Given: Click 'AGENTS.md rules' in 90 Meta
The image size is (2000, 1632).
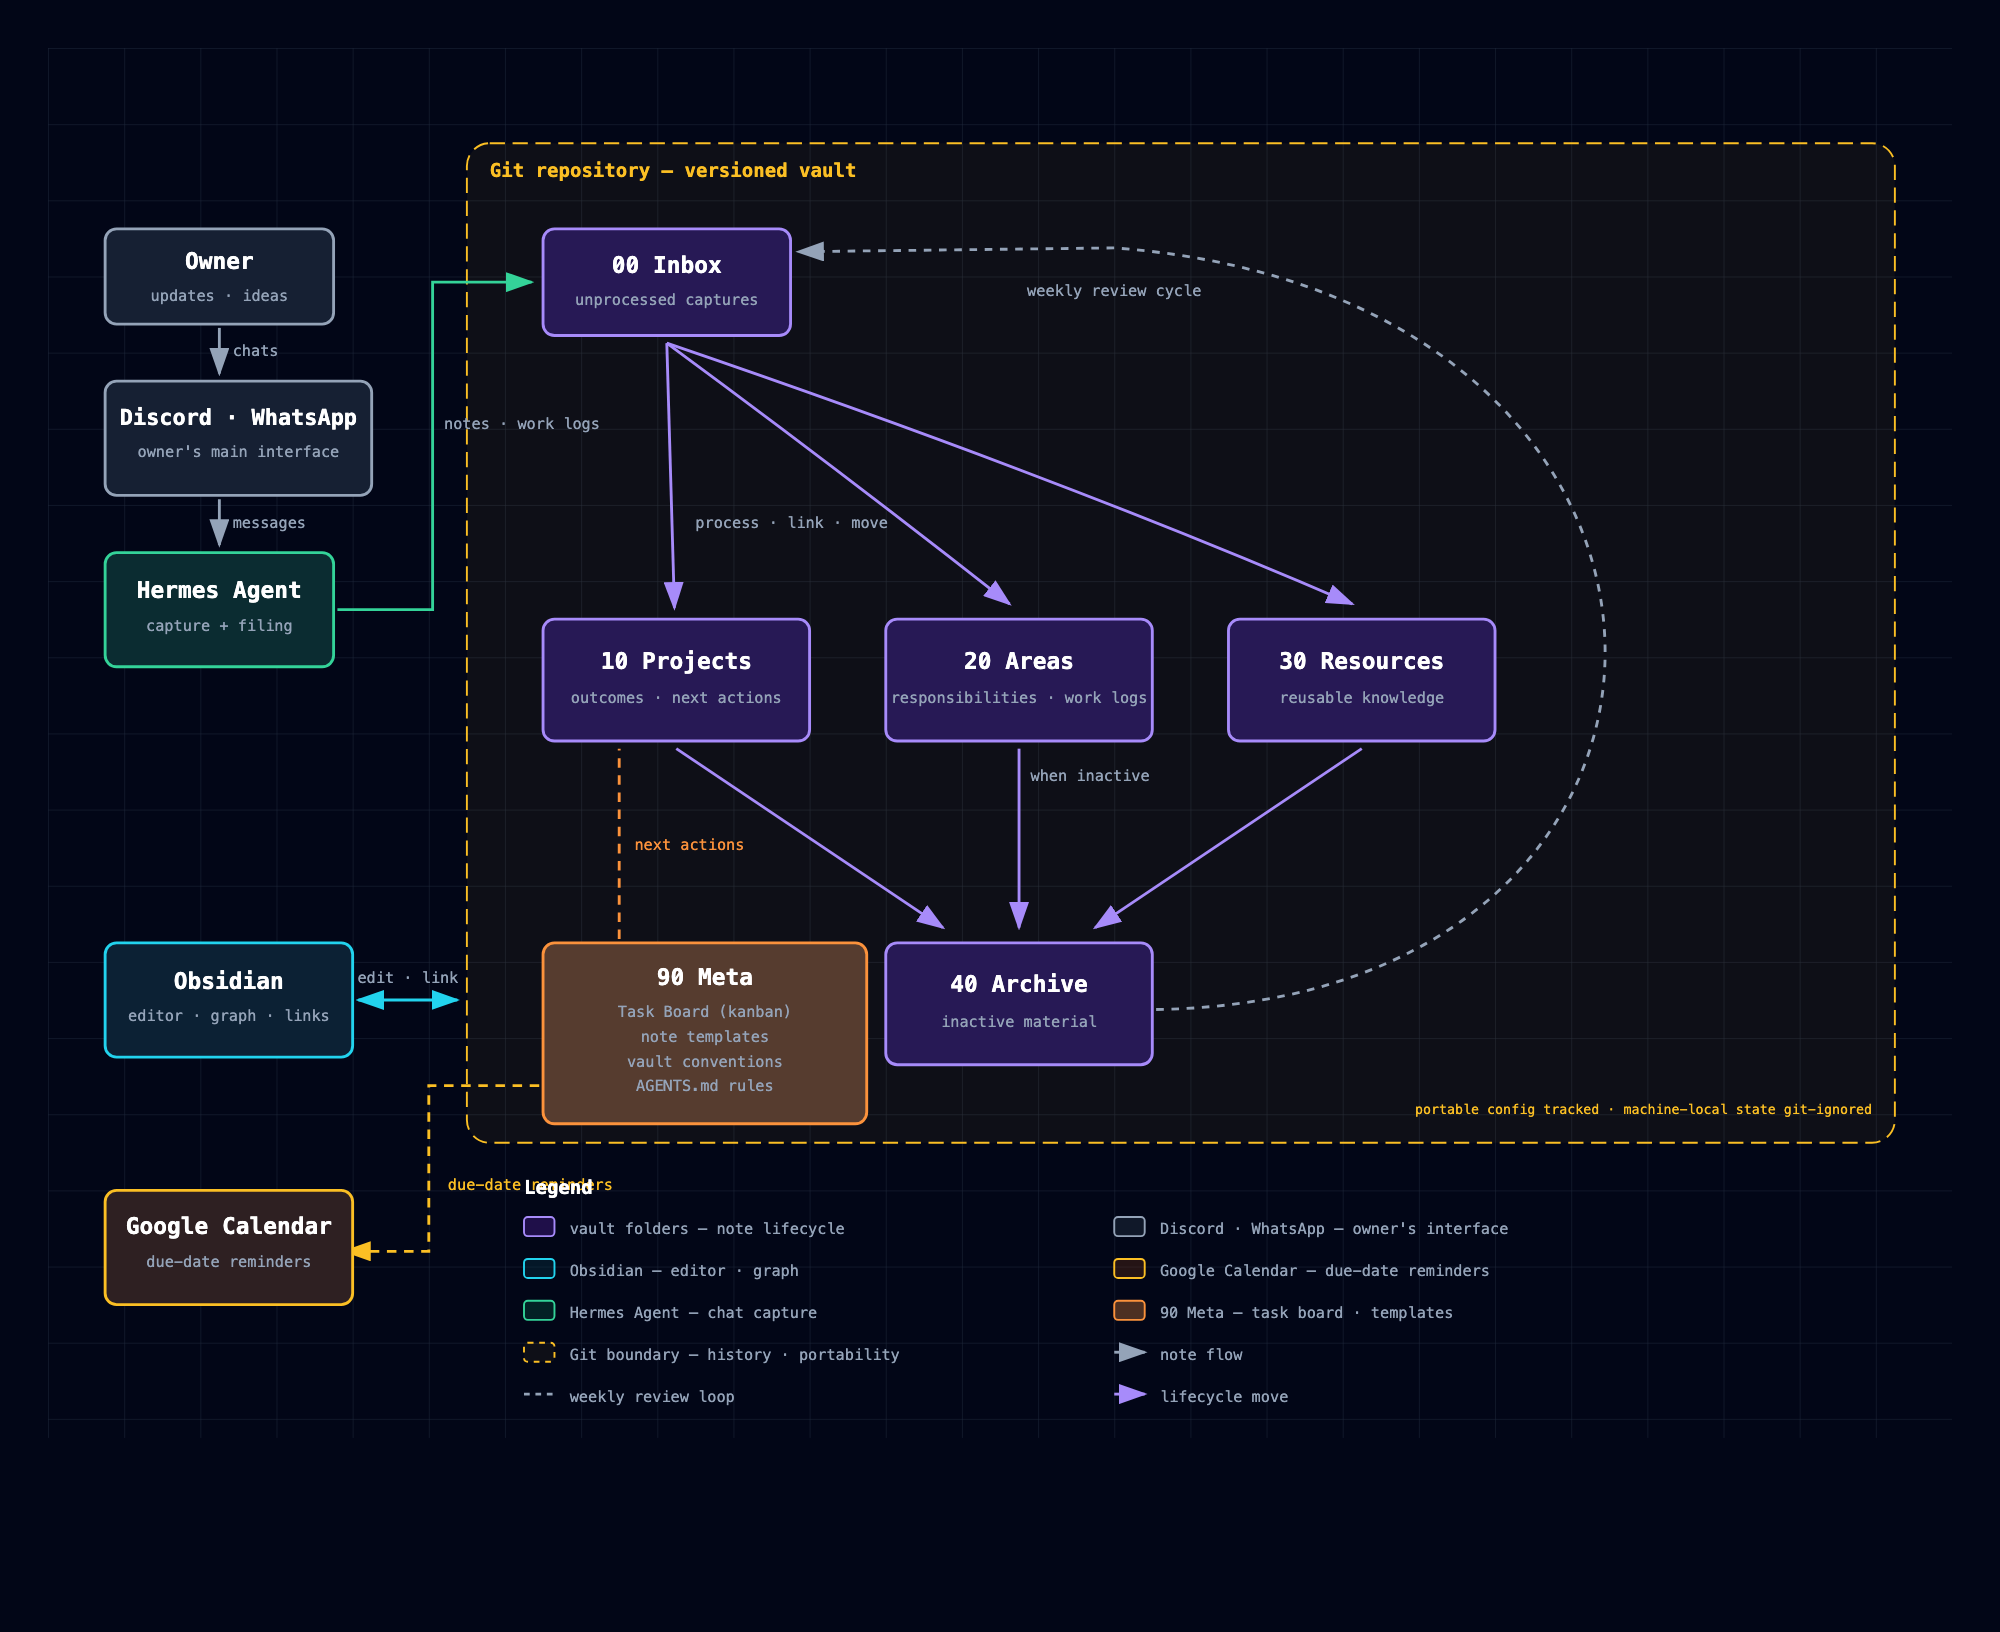Looking at the screenshot, I should pos(704,1086).
